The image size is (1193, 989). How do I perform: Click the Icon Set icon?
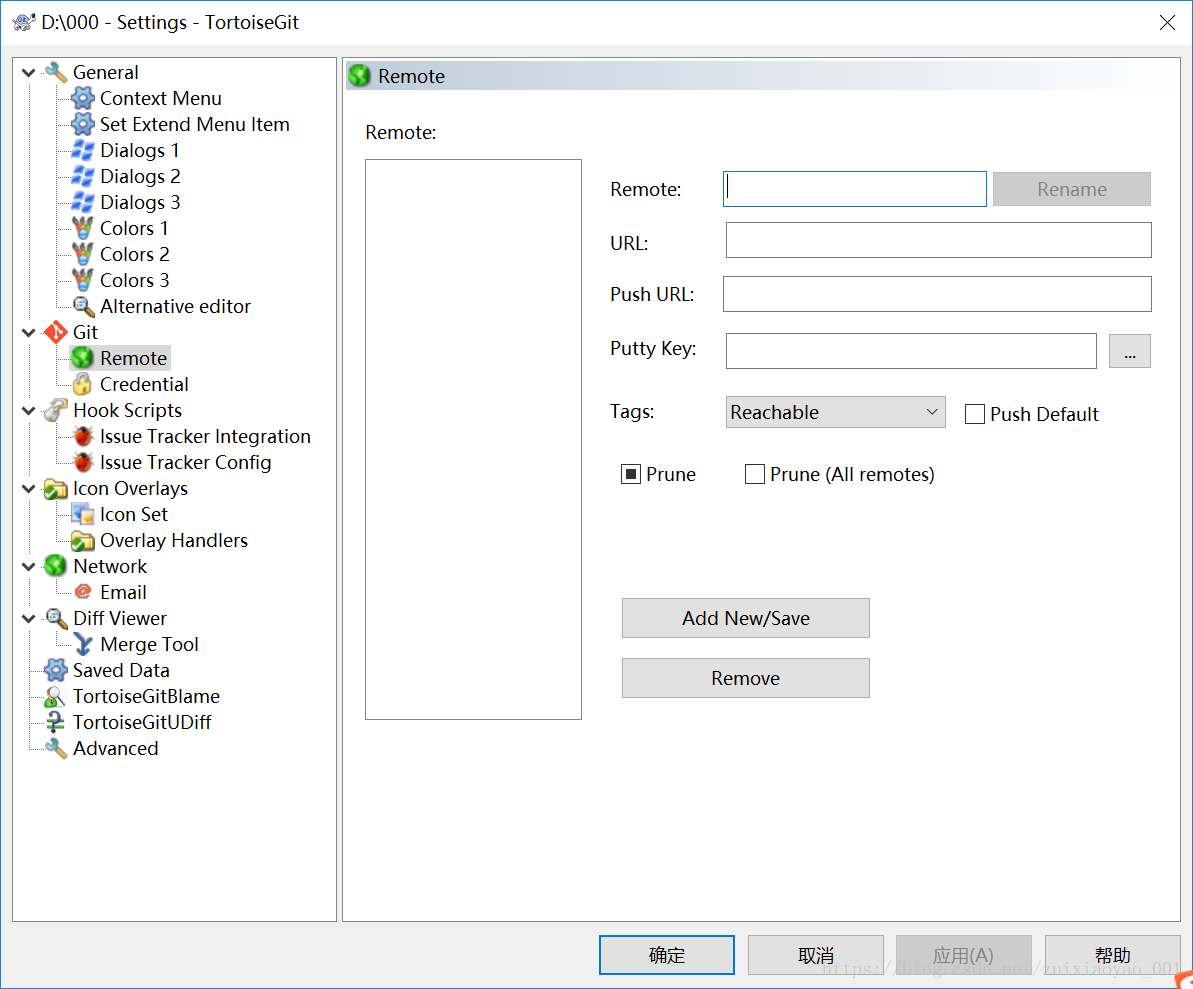pyautogui.click(x=82, y=514)
